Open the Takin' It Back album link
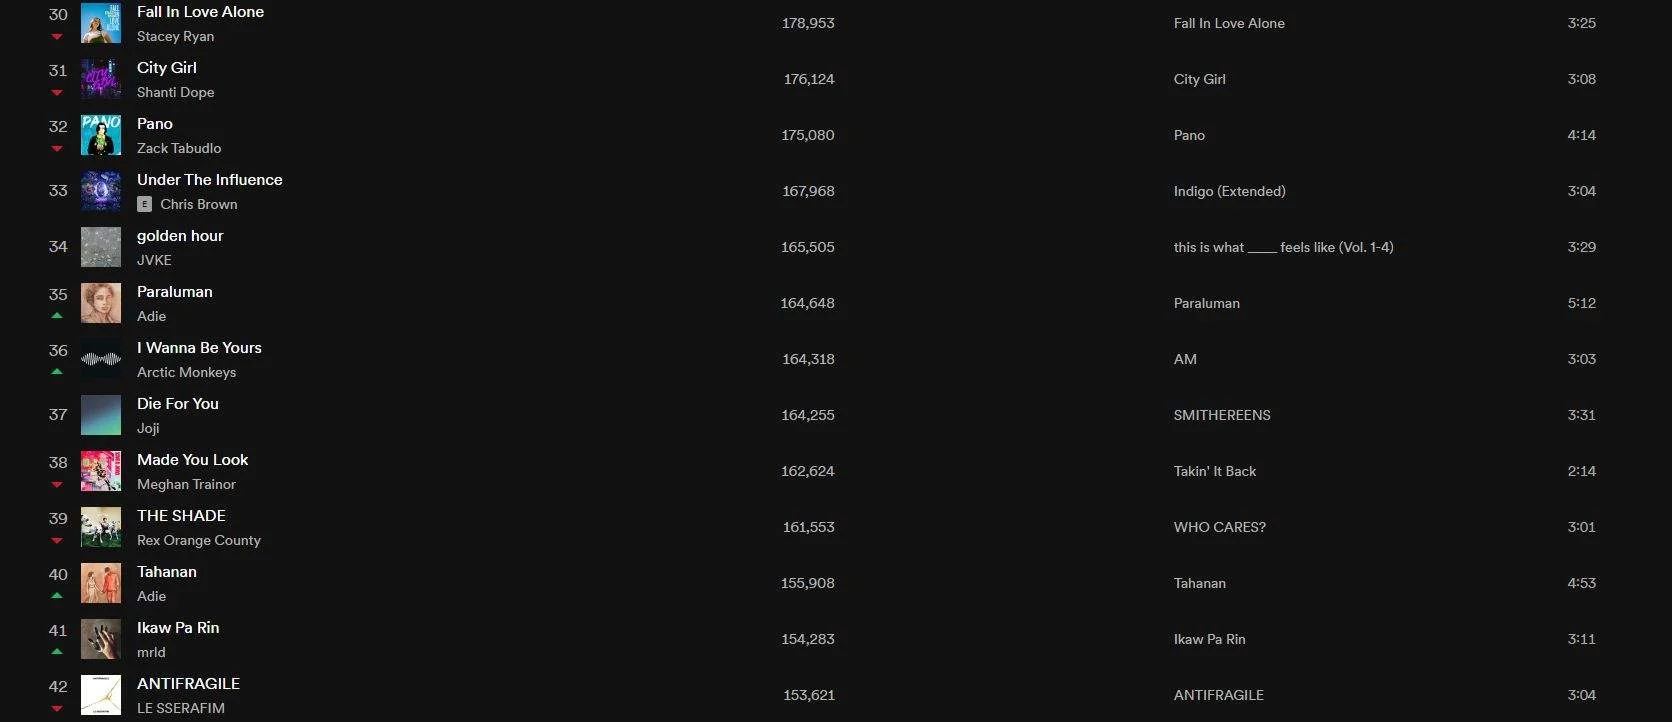This screenshot has width=1672, height=722. tap(1215, 471)
